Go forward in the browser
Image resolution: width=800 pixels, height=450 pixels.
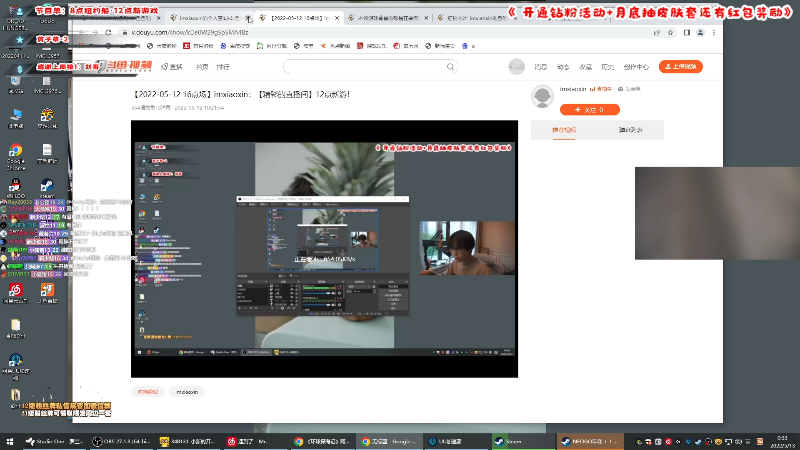pyautogui.click(x=95, y=32)
